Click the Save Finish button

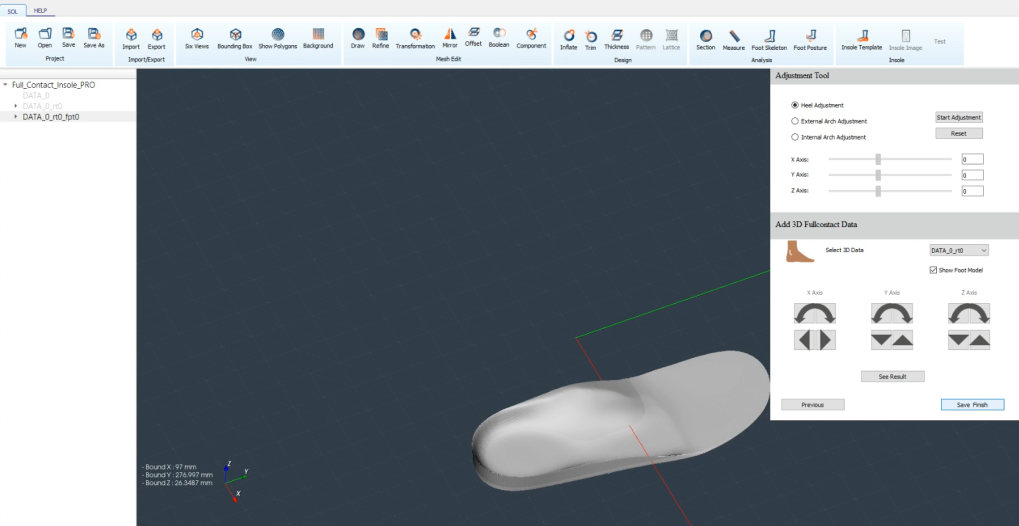[x=972, y=405]
